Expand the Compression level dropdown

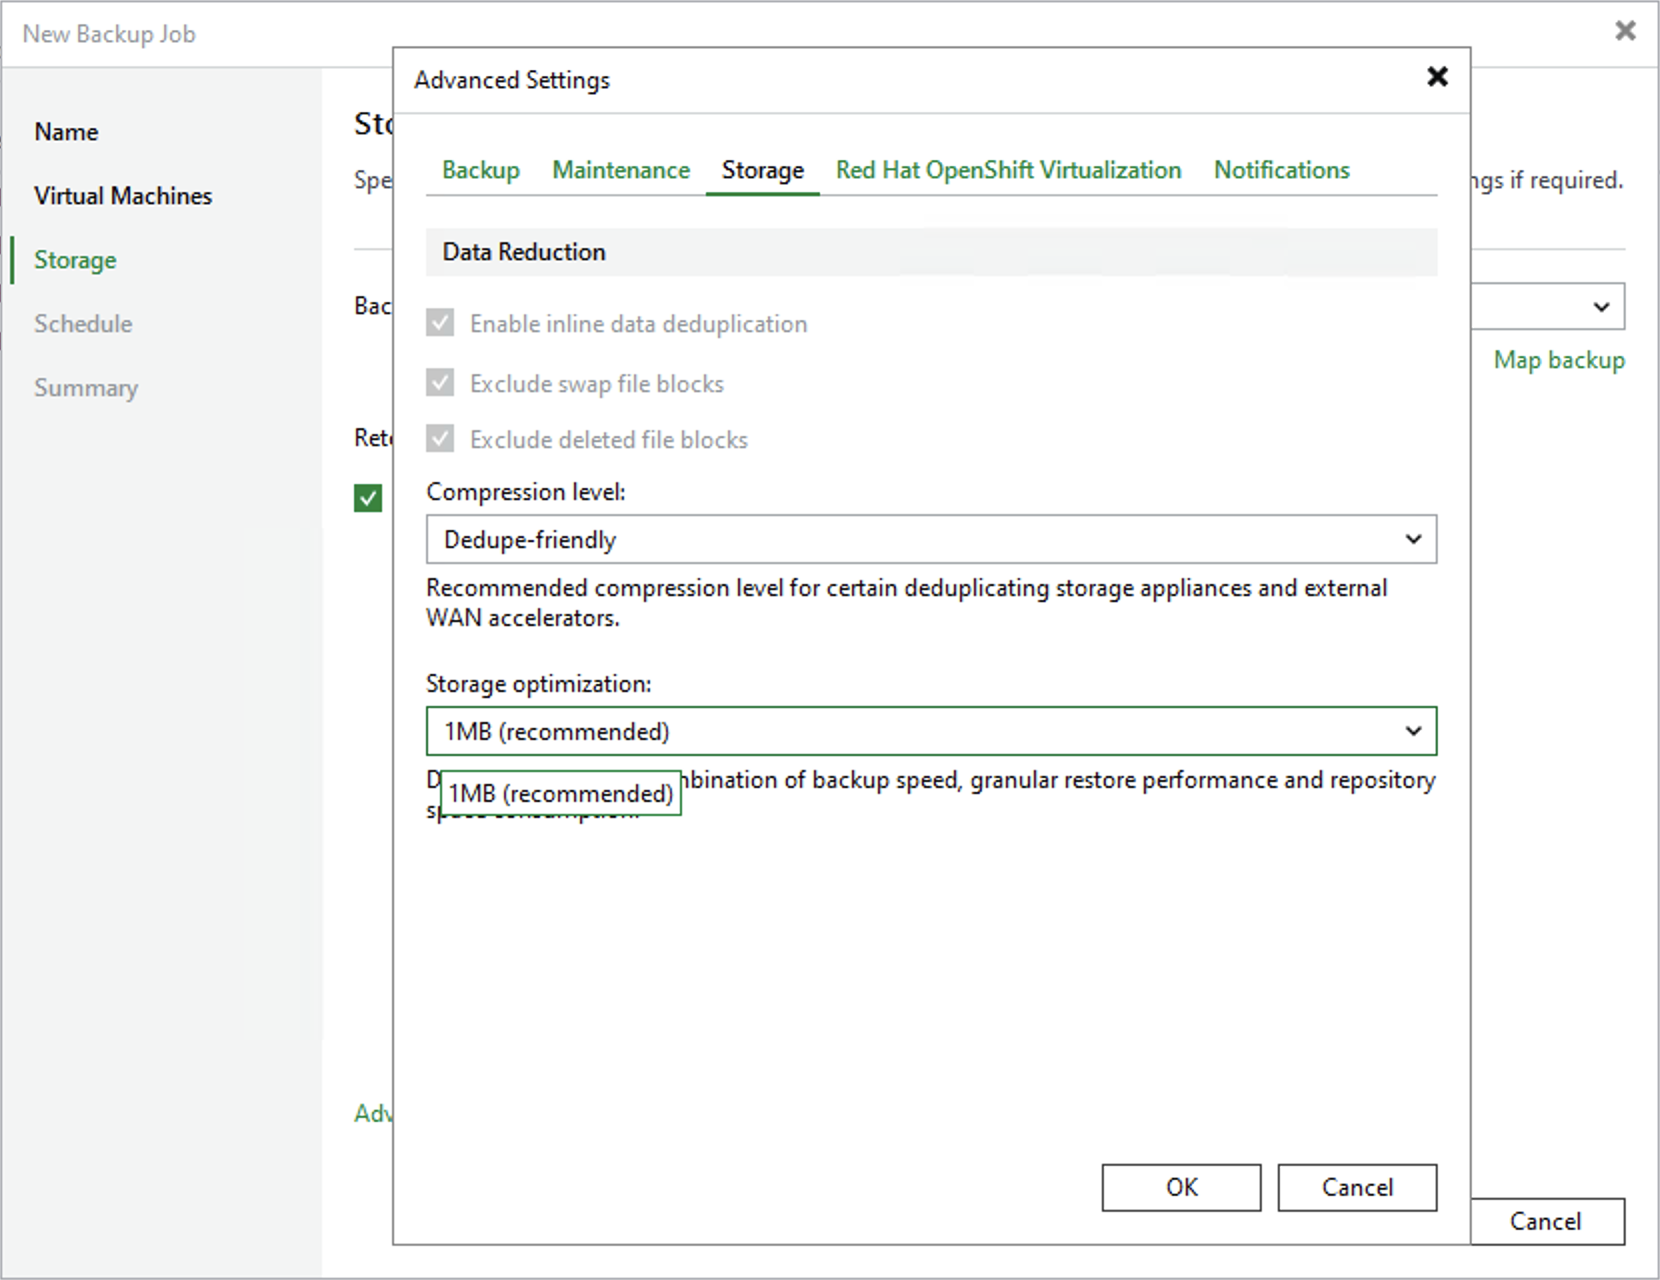pos(931,540)
